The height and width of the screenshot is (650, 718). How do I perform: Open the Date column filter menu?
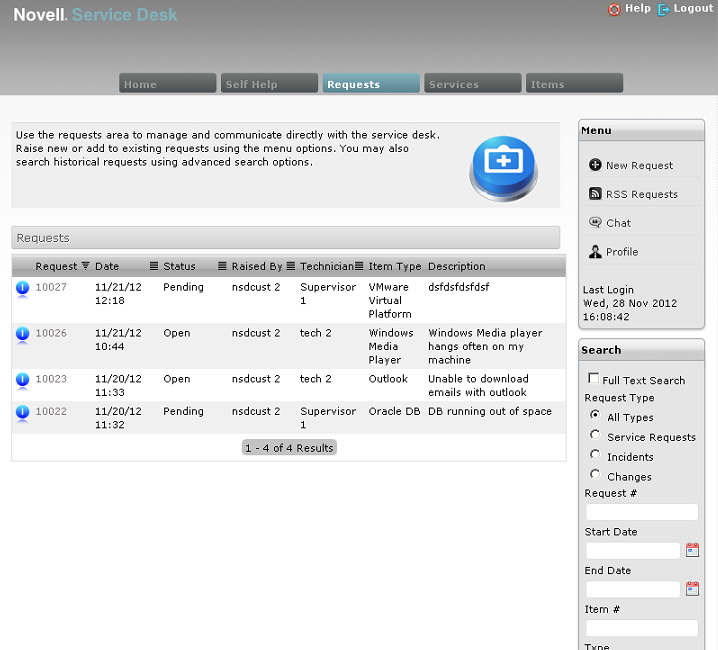(x=154, y=266)
